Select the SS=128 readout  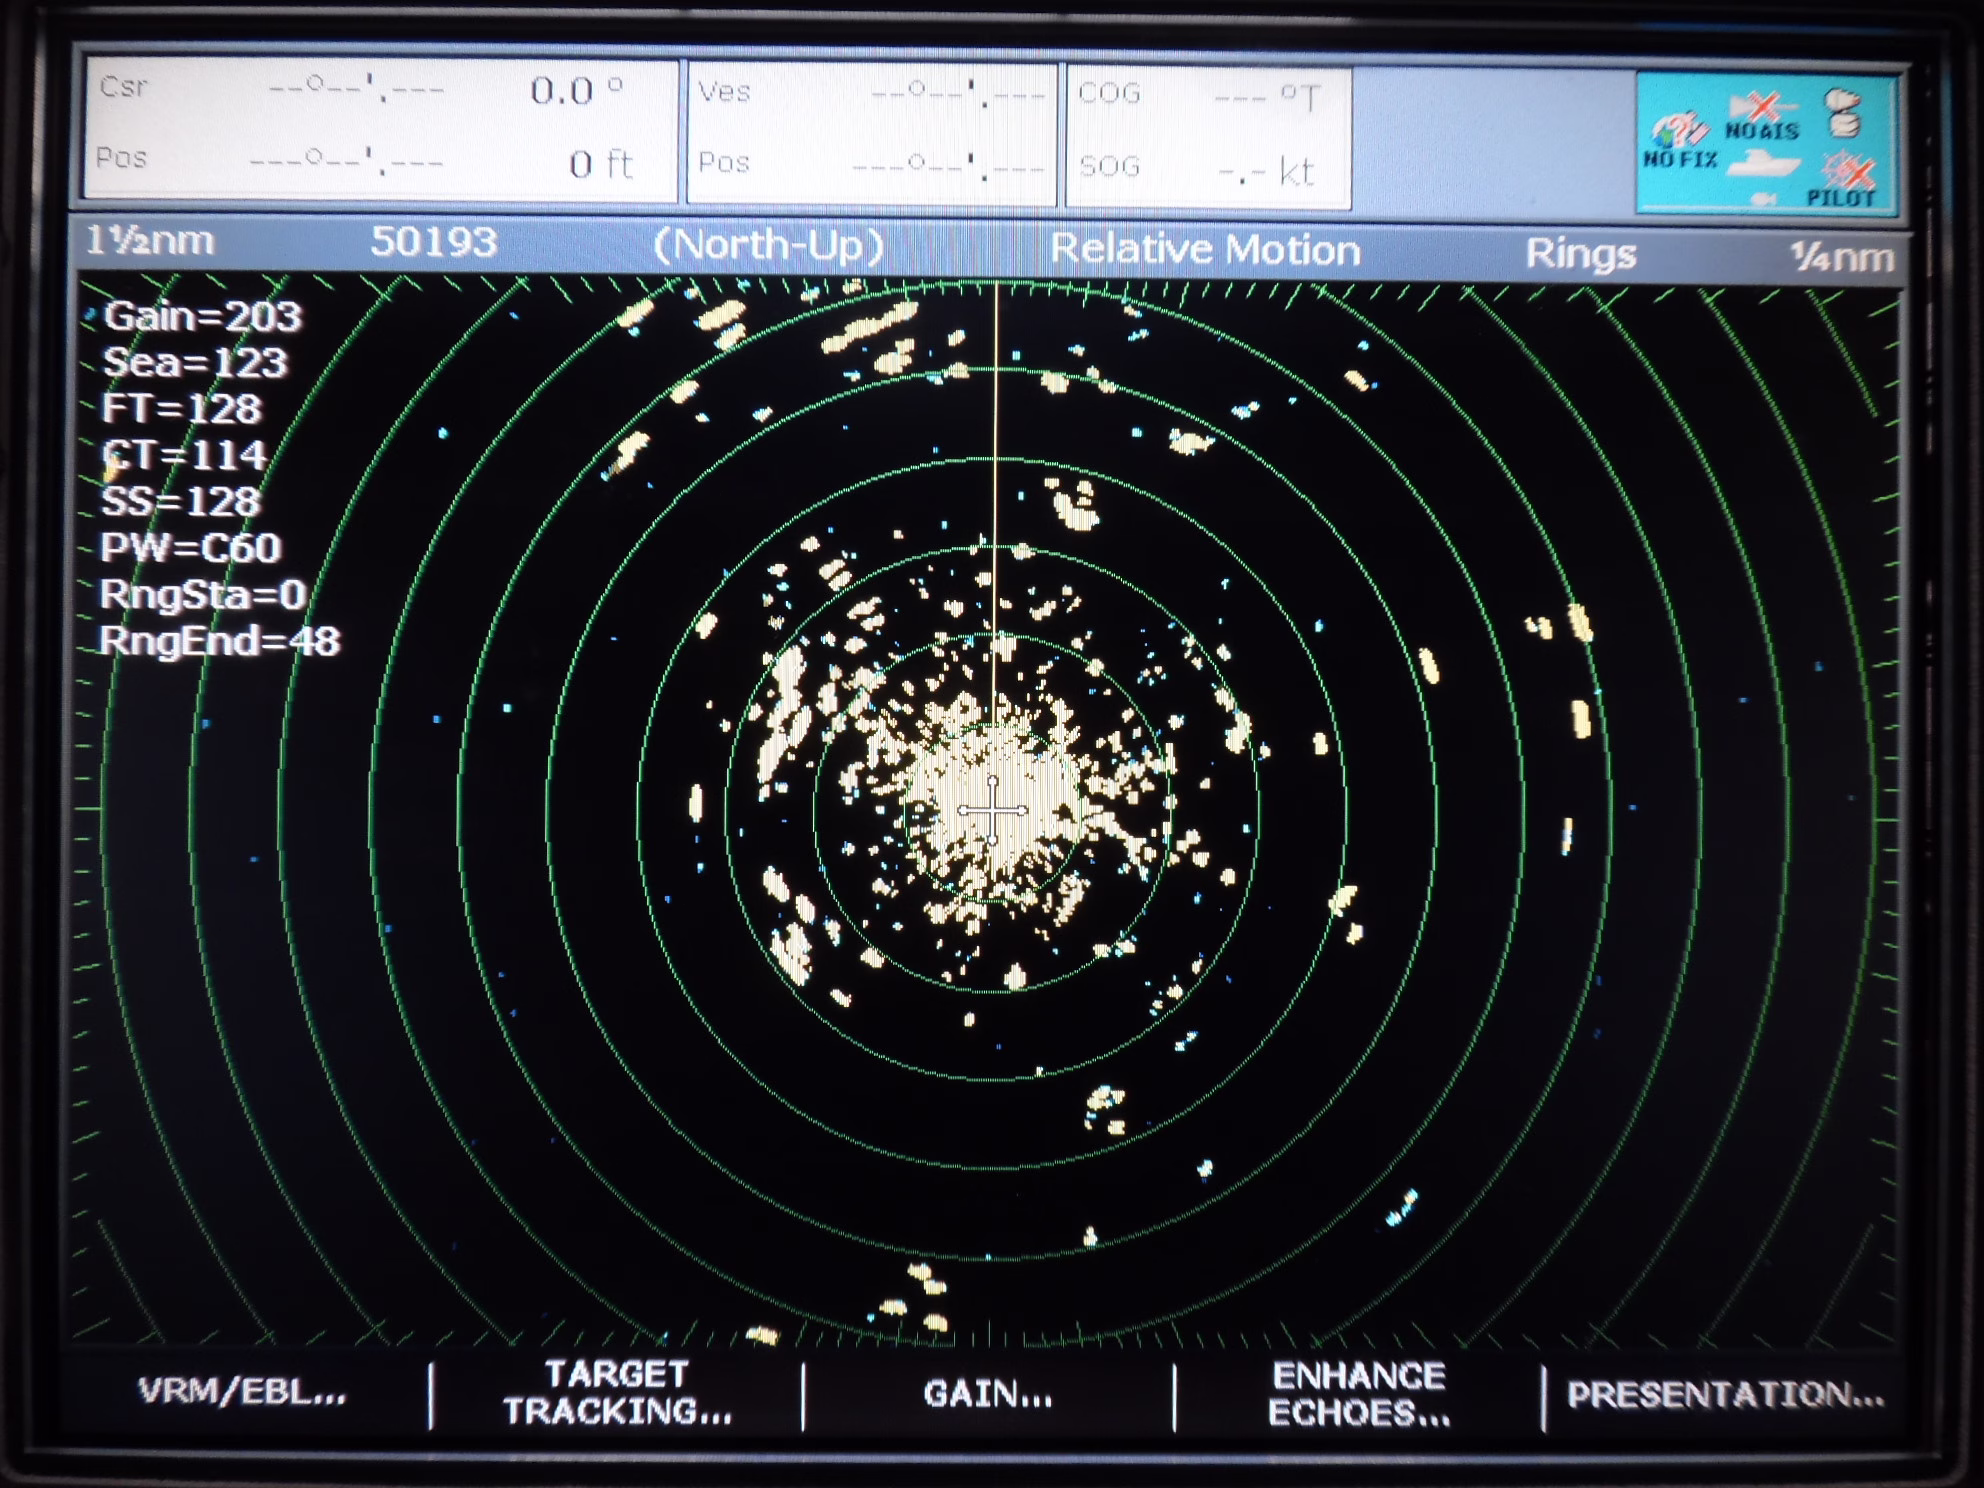(181, 501)
